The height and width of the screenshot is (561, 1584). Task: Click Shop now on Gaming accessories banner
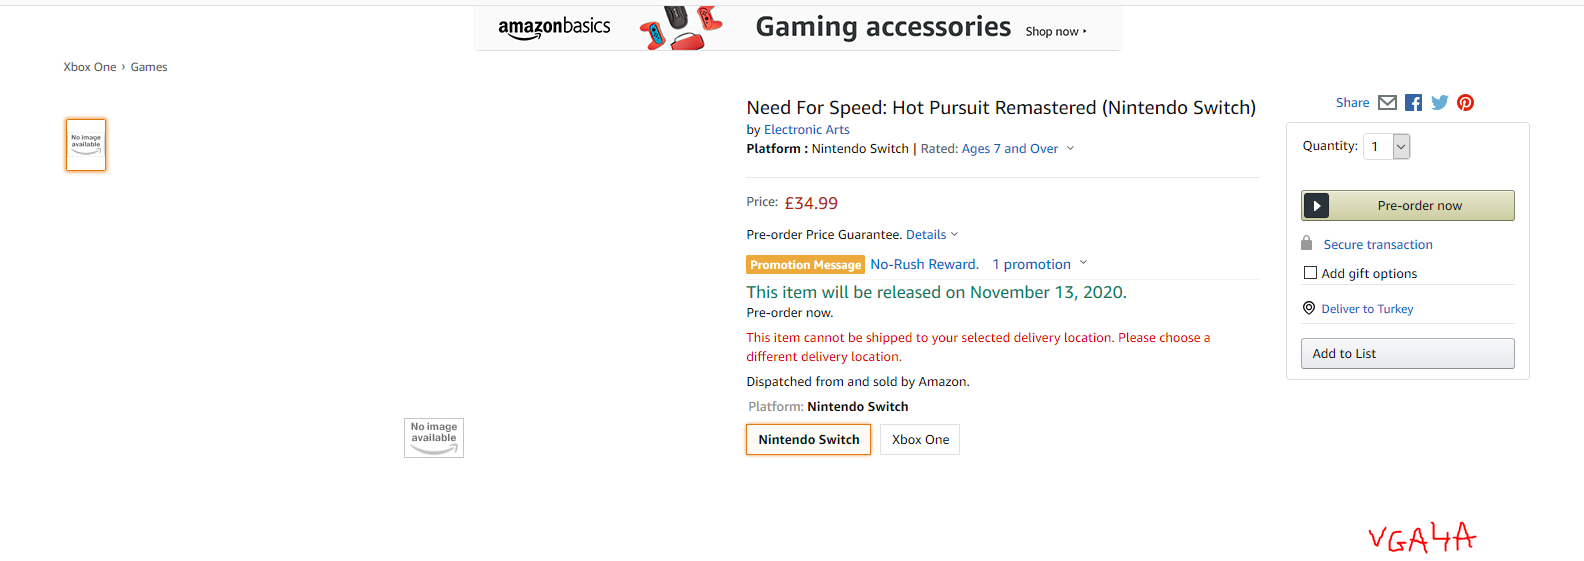pyautogui.click(x=1055, y=32)
